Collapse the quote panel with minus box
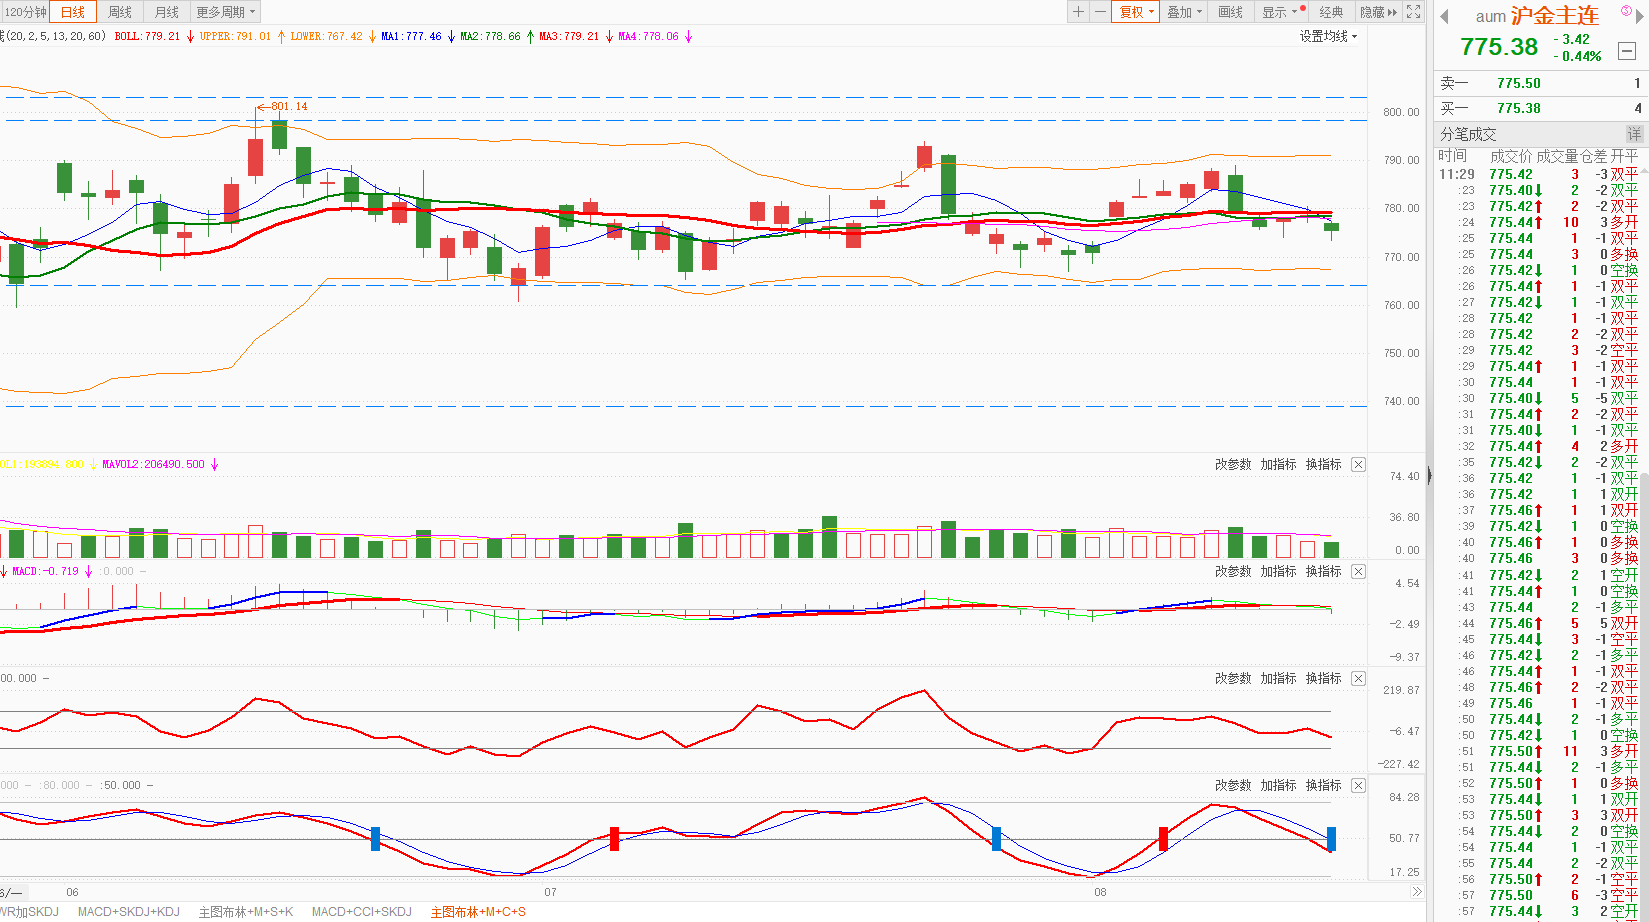Viewport: 1649px width, 922px height. [x=1627, y=51]
